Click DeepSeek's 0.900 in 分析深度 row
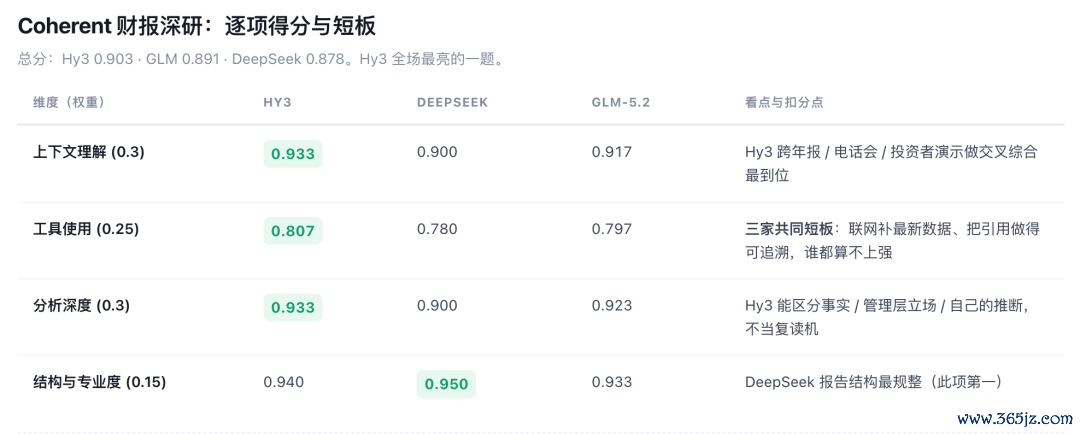Screen dimensions: 1080x434 click(437, 305)
